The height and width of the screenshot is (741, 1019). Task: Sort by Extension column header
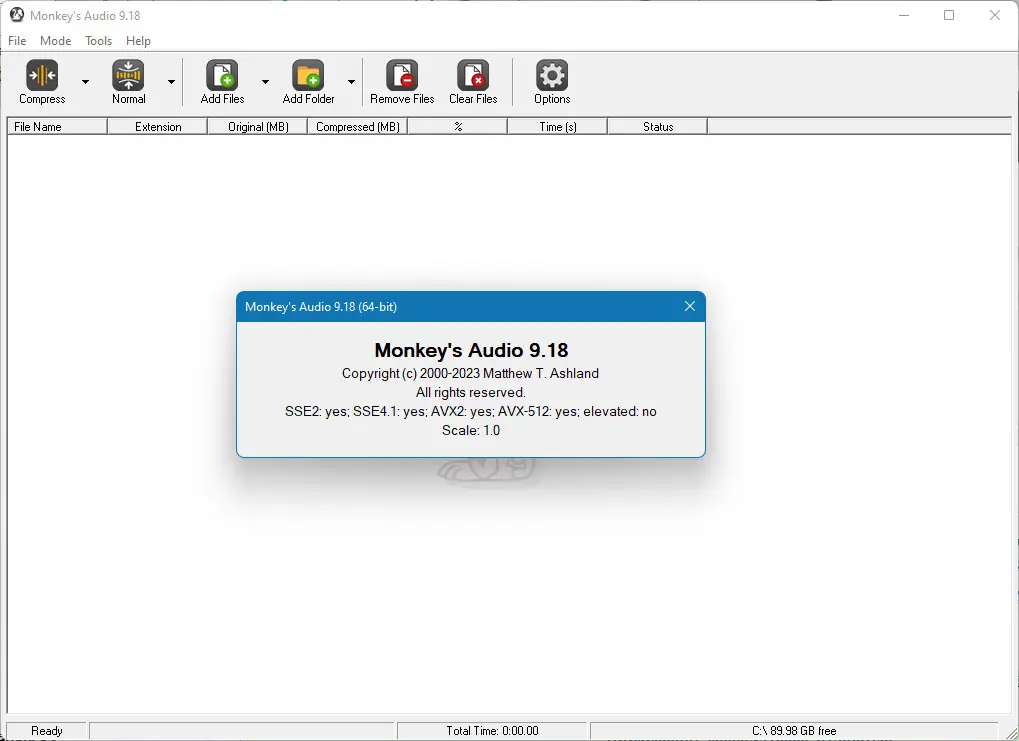pos(158,127)
